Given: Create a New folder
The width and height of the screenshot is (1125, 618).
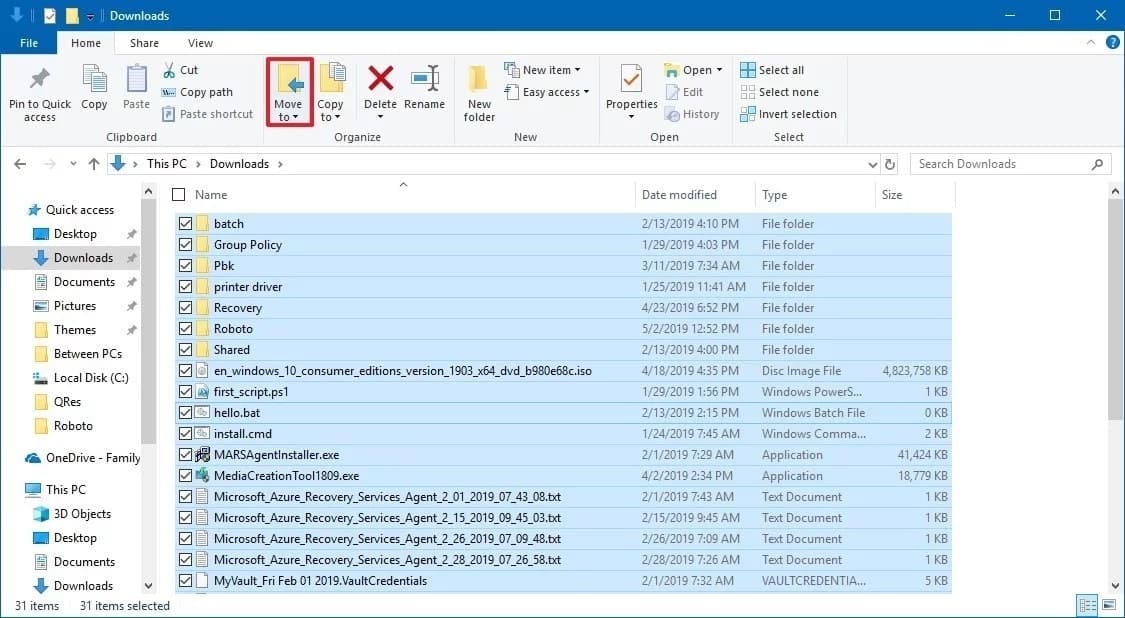Looking at the screenshot, I should point(478,90).
